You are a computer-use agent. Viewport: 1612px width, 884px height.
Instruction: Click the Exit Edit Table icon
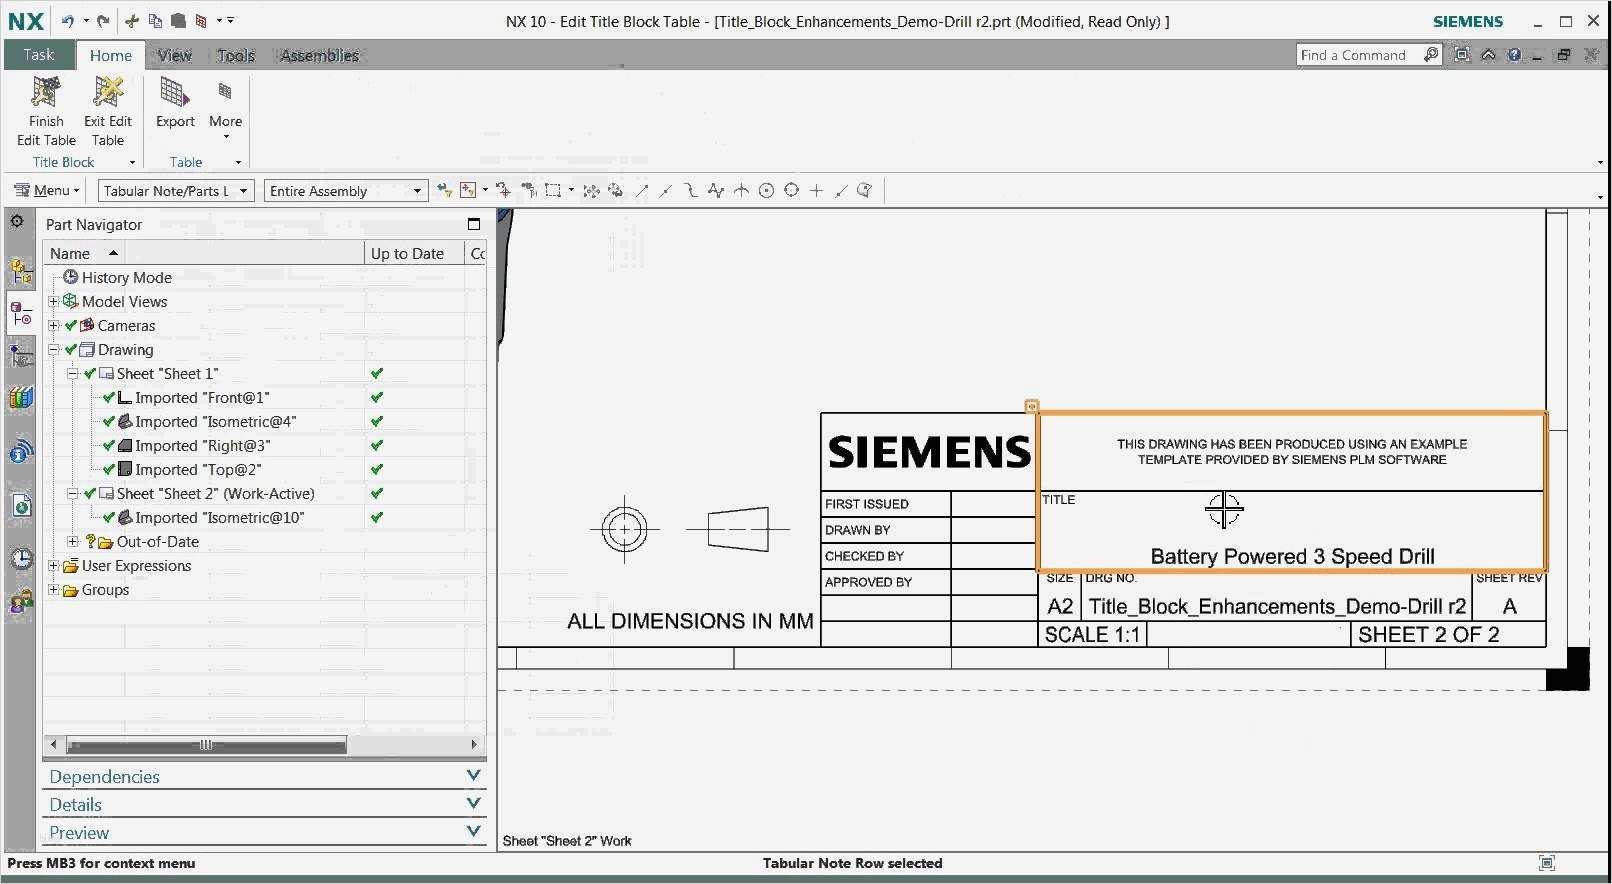108,93
